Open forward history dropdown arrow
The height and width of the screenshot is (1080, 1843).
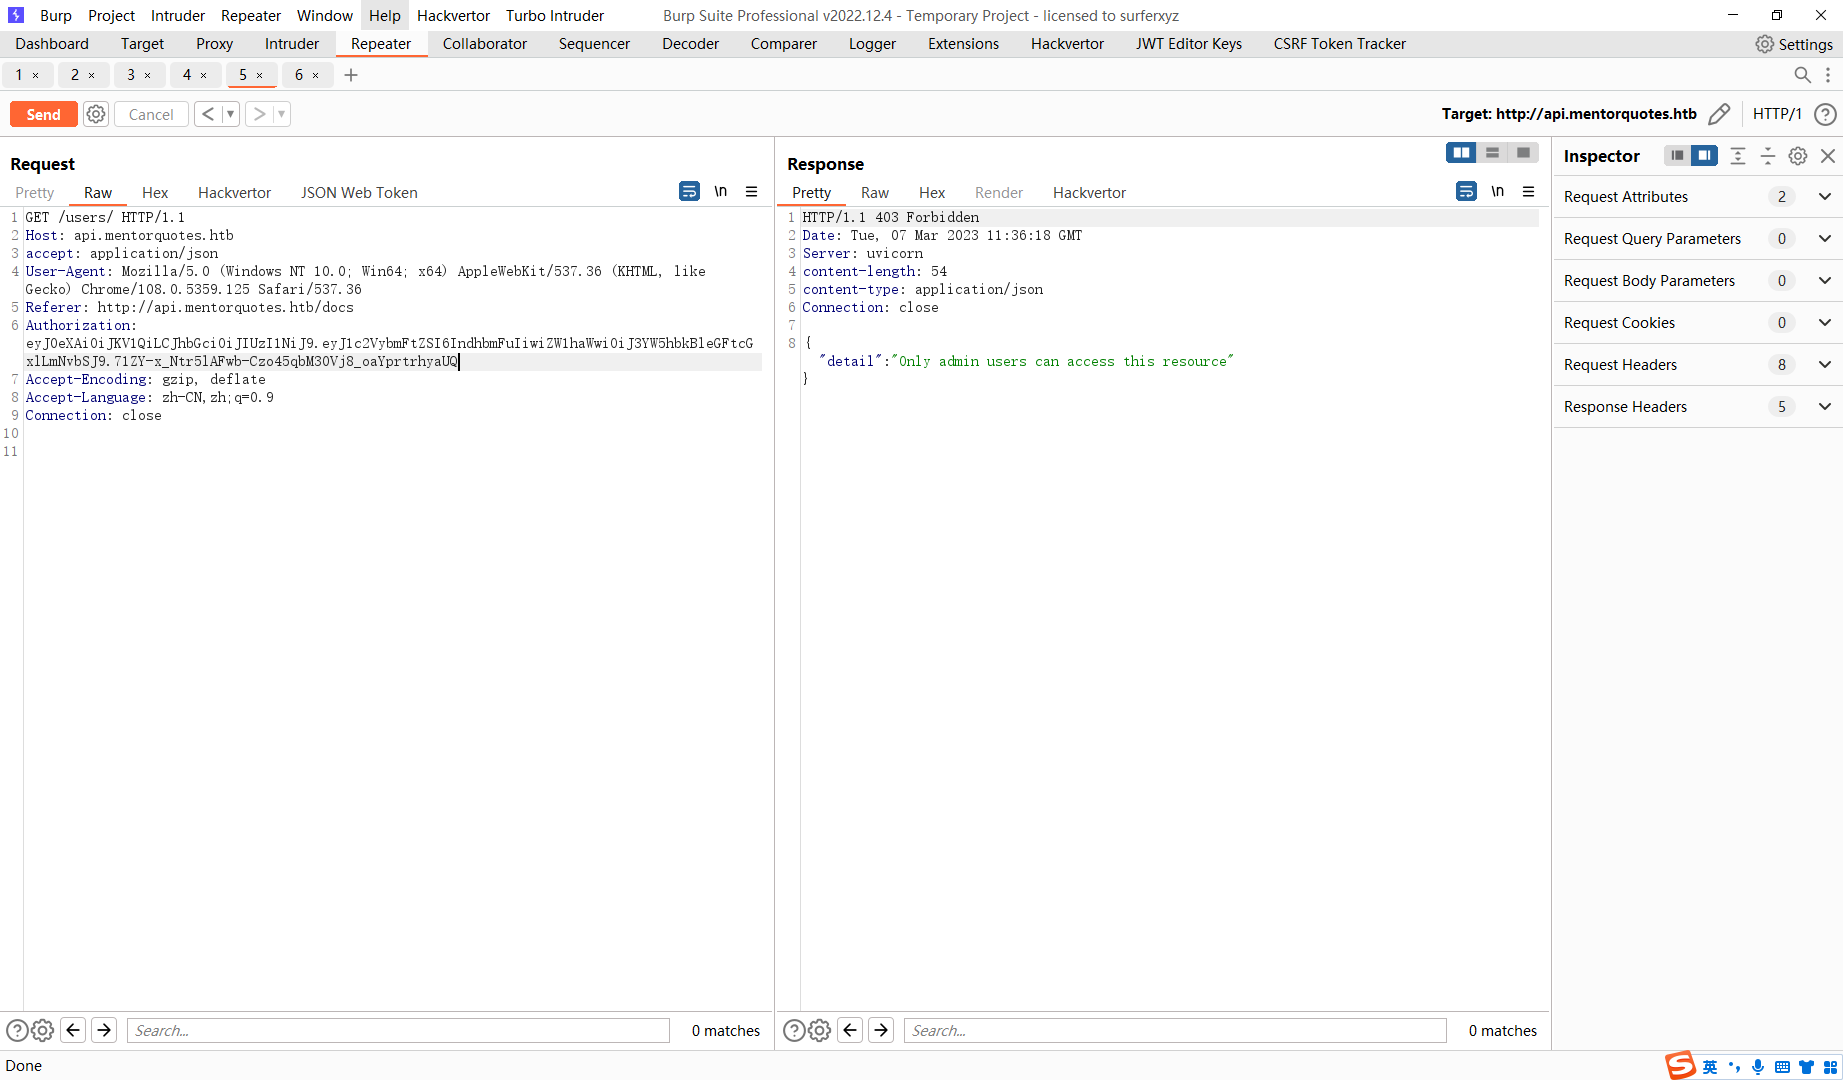[x=282, y=114]
